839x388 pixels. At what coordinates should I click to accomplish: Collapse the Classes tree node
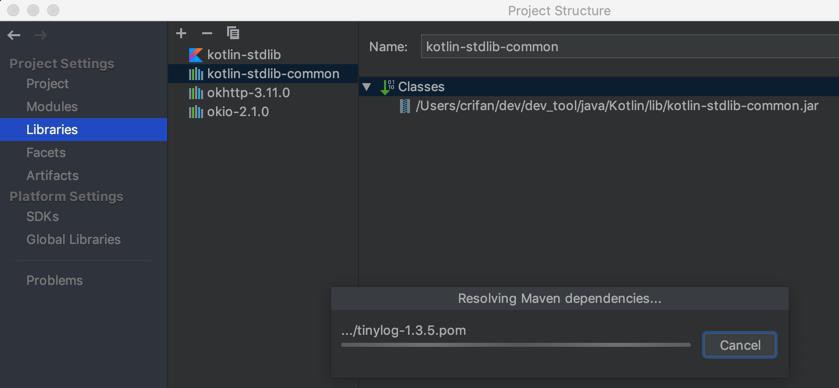(x=367, y=87)
